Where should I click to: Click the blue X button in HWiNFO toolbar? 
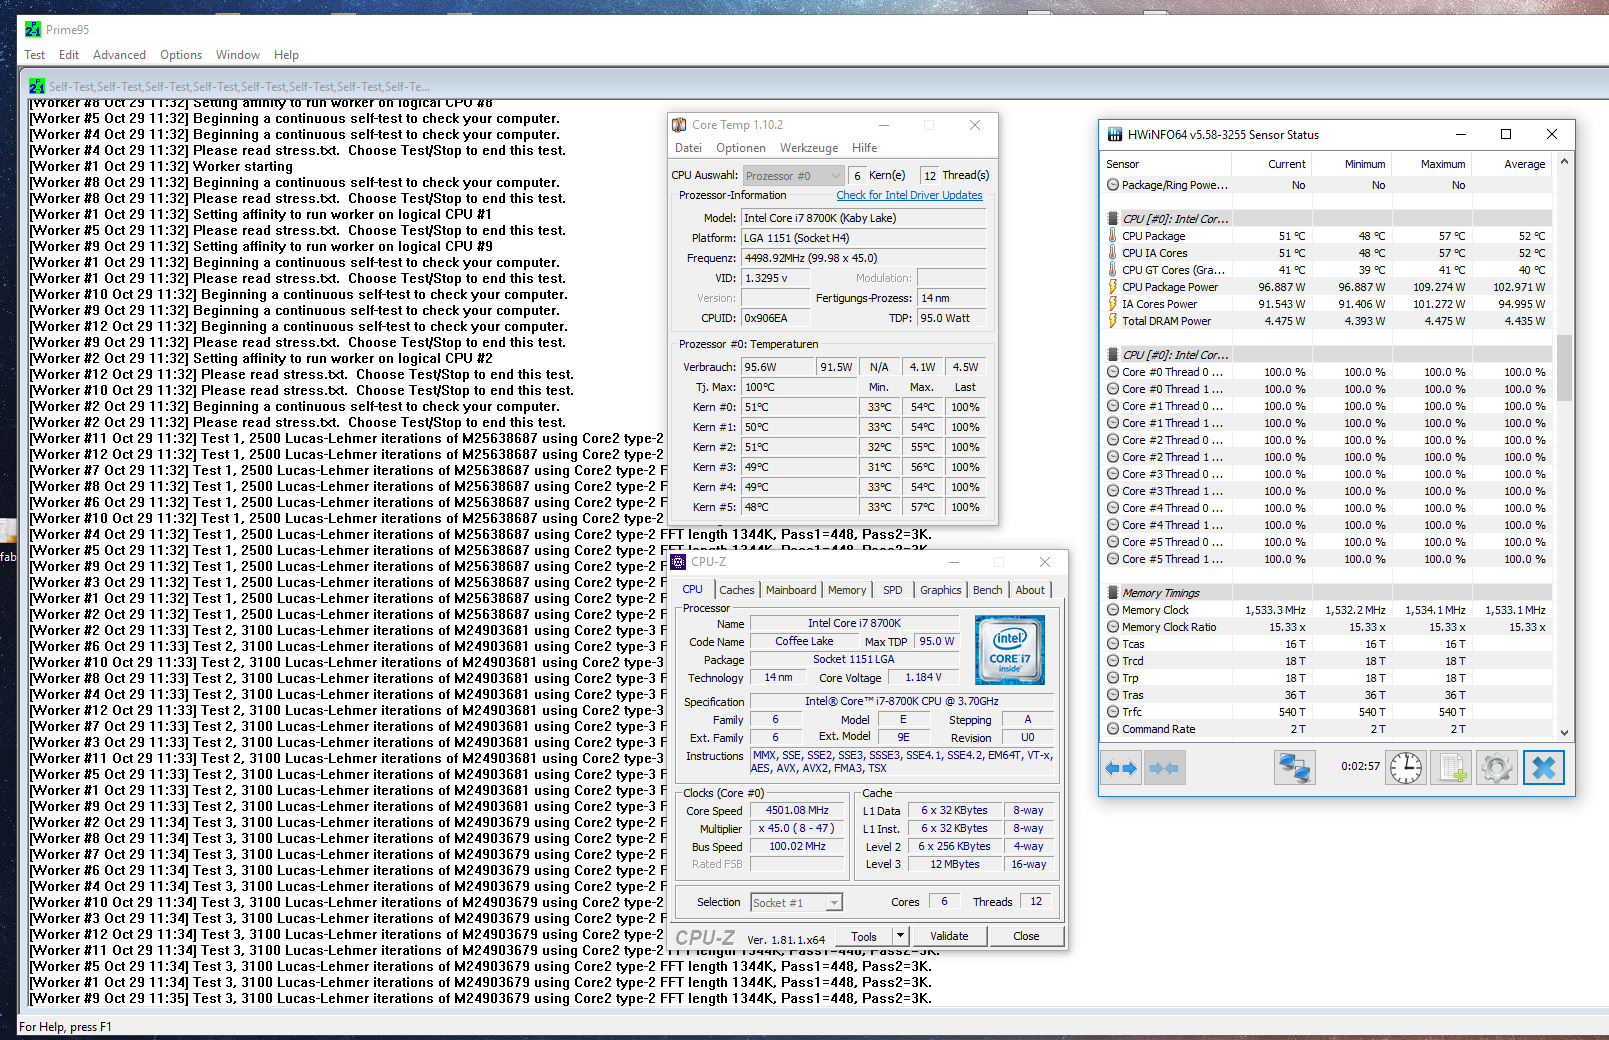tap(1544, 768)
